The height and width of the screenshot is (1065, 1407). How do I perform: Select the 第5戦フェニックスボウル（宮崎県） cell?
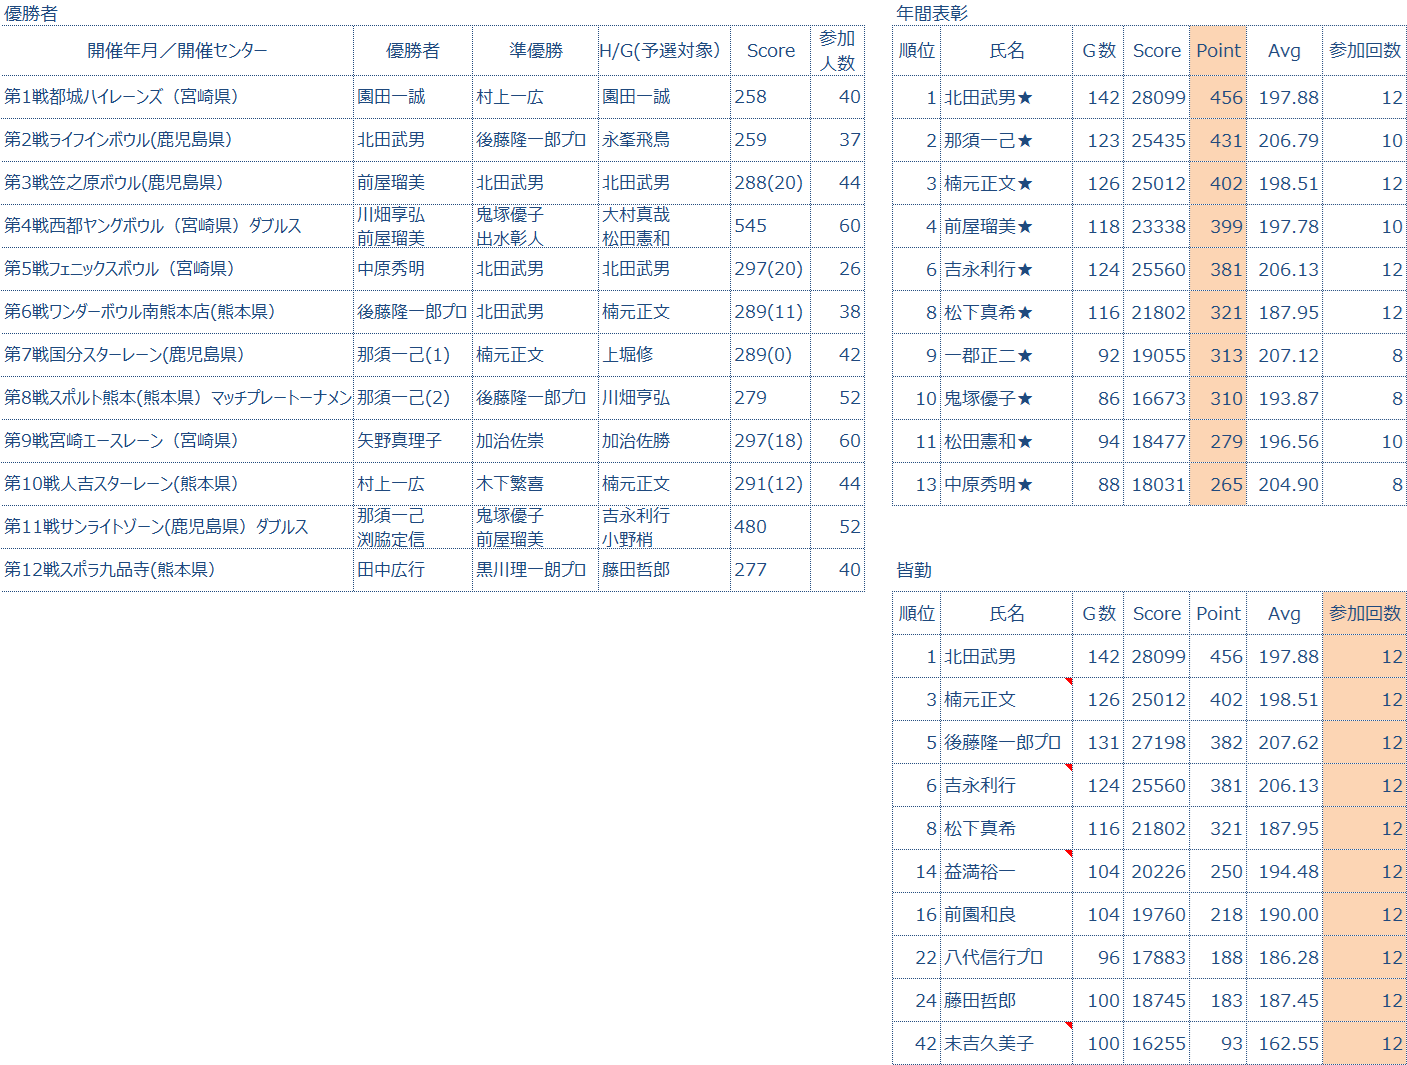177,269
